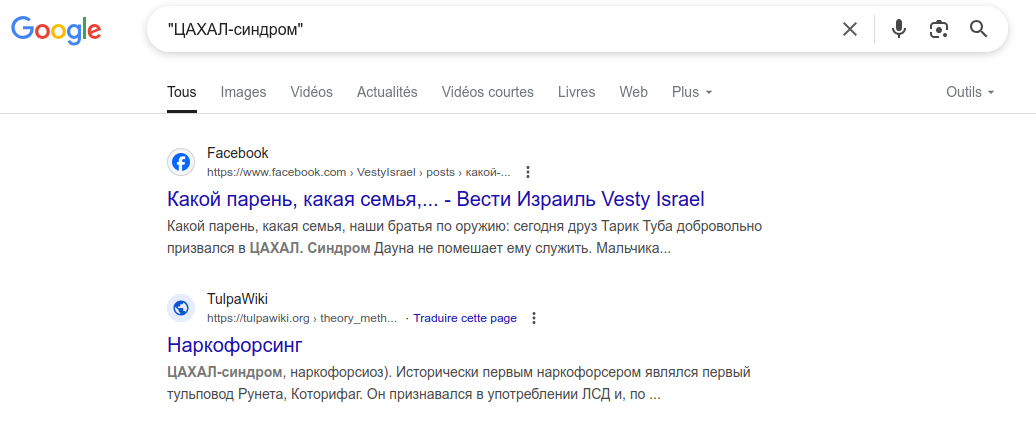
Task: Switch to the Images tab
Action: point(243,92)
